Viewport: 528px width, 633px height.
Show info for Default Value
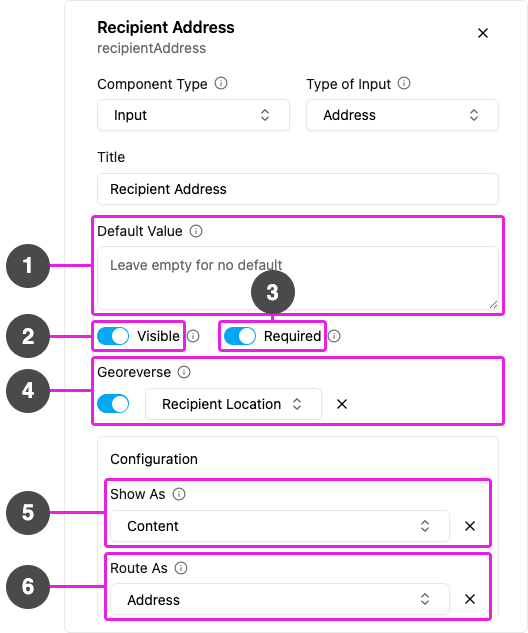click(196, 231)
